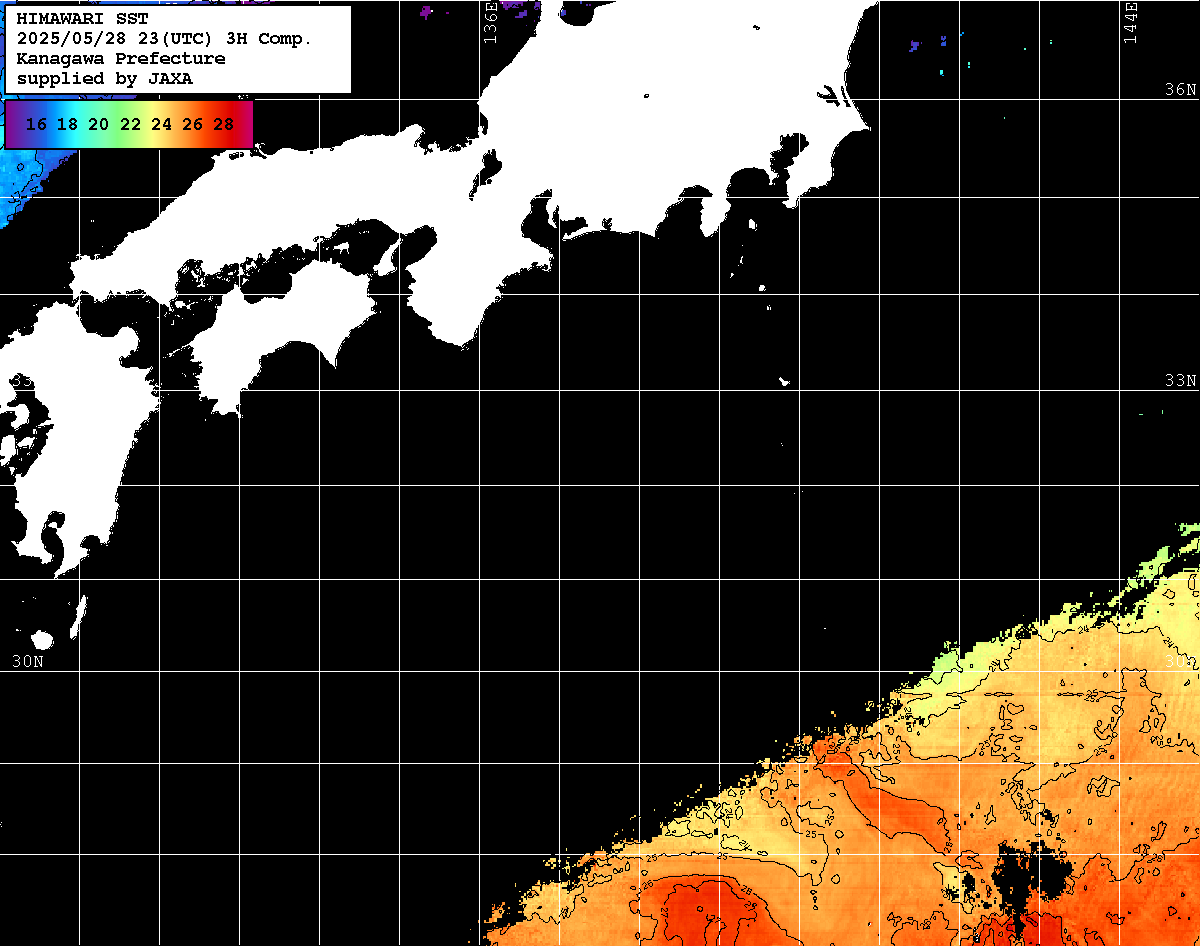Click the HIMAWARI SST title text

tap(82, 19)
